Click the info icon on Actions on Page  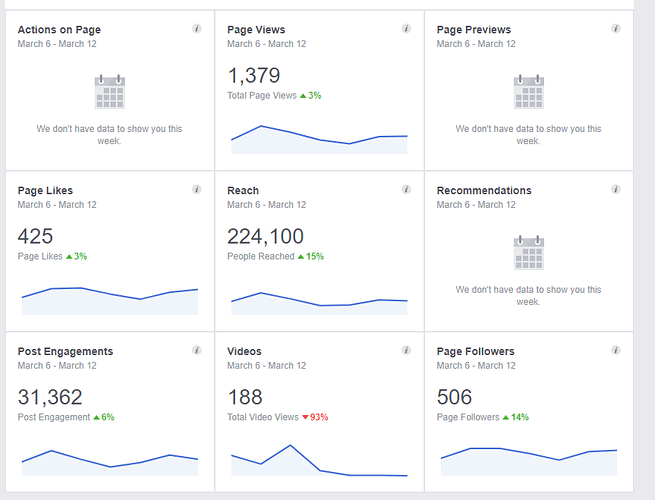coord(197,29)
